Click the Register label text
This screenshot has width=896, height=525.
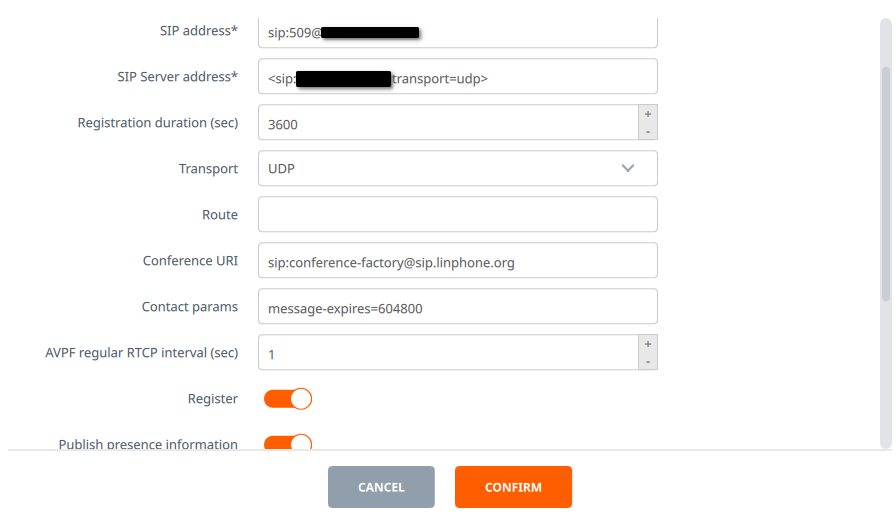[213, 399]
